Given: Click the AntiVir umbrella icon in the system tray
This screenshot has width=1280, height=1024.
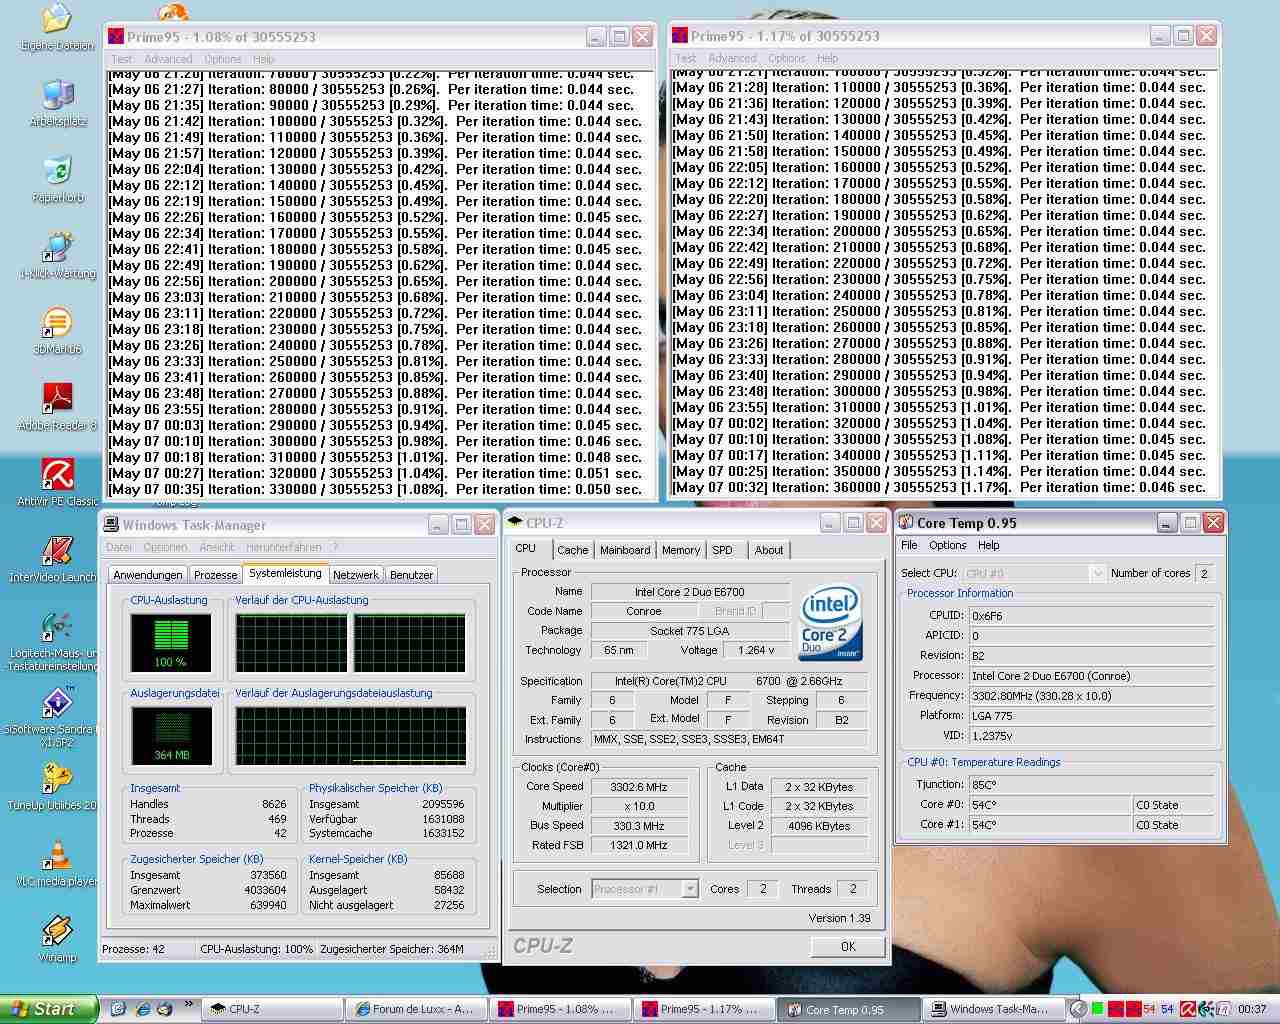Looking at the screenshot, I should tap(1188, 1009).
